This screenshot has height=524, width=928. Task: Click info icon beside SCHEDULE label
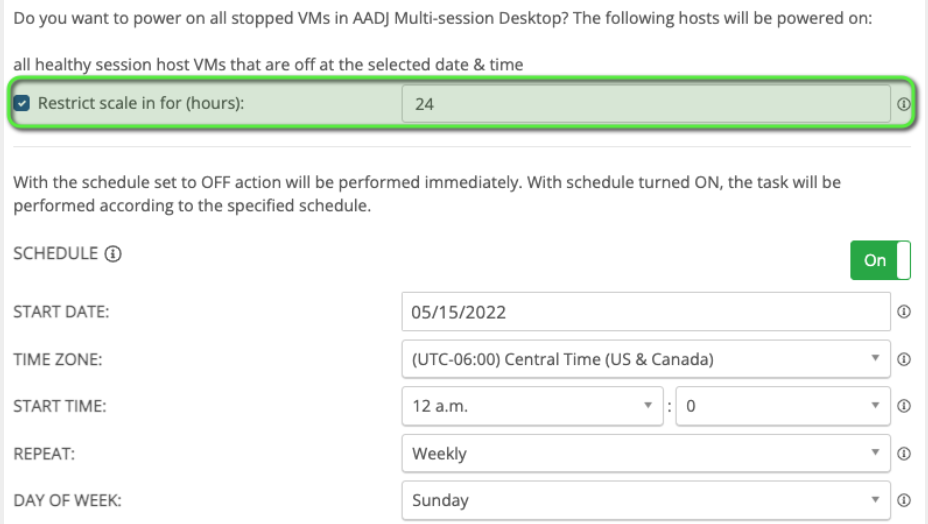(113, 254)
